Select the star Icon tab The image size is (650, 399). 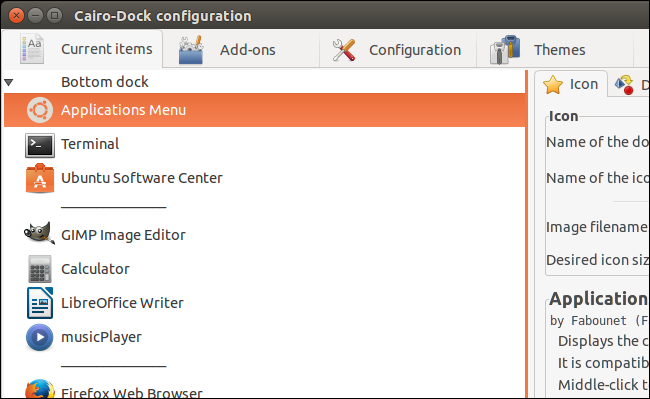pyautogui.click(x=571, y=84)
